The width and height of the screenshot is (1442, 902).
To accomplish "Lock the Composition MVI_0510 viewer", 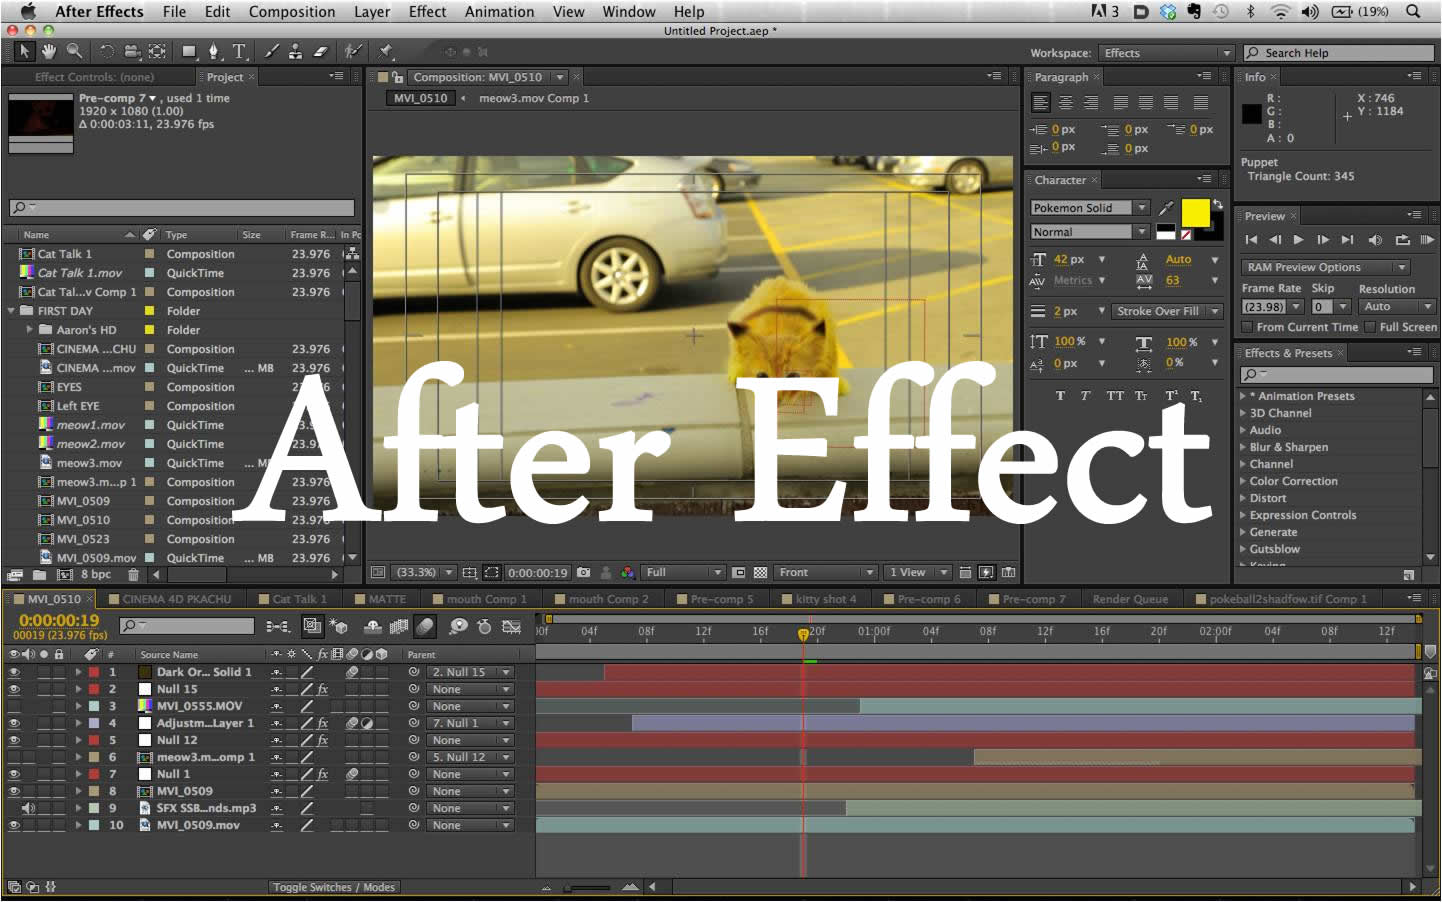I will [x=398, y=77].
